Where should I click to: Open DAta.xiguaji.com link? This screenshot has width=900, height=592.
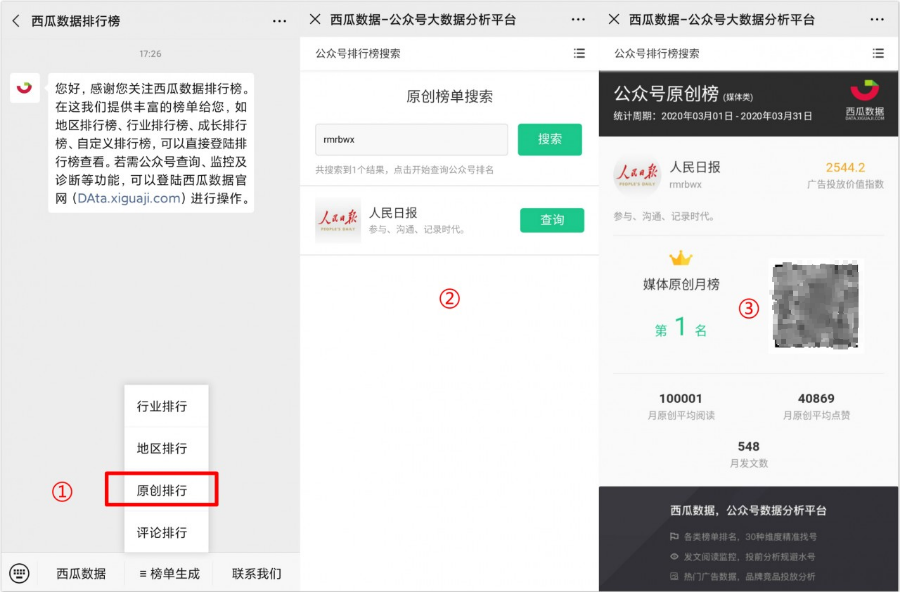point(129,198)
